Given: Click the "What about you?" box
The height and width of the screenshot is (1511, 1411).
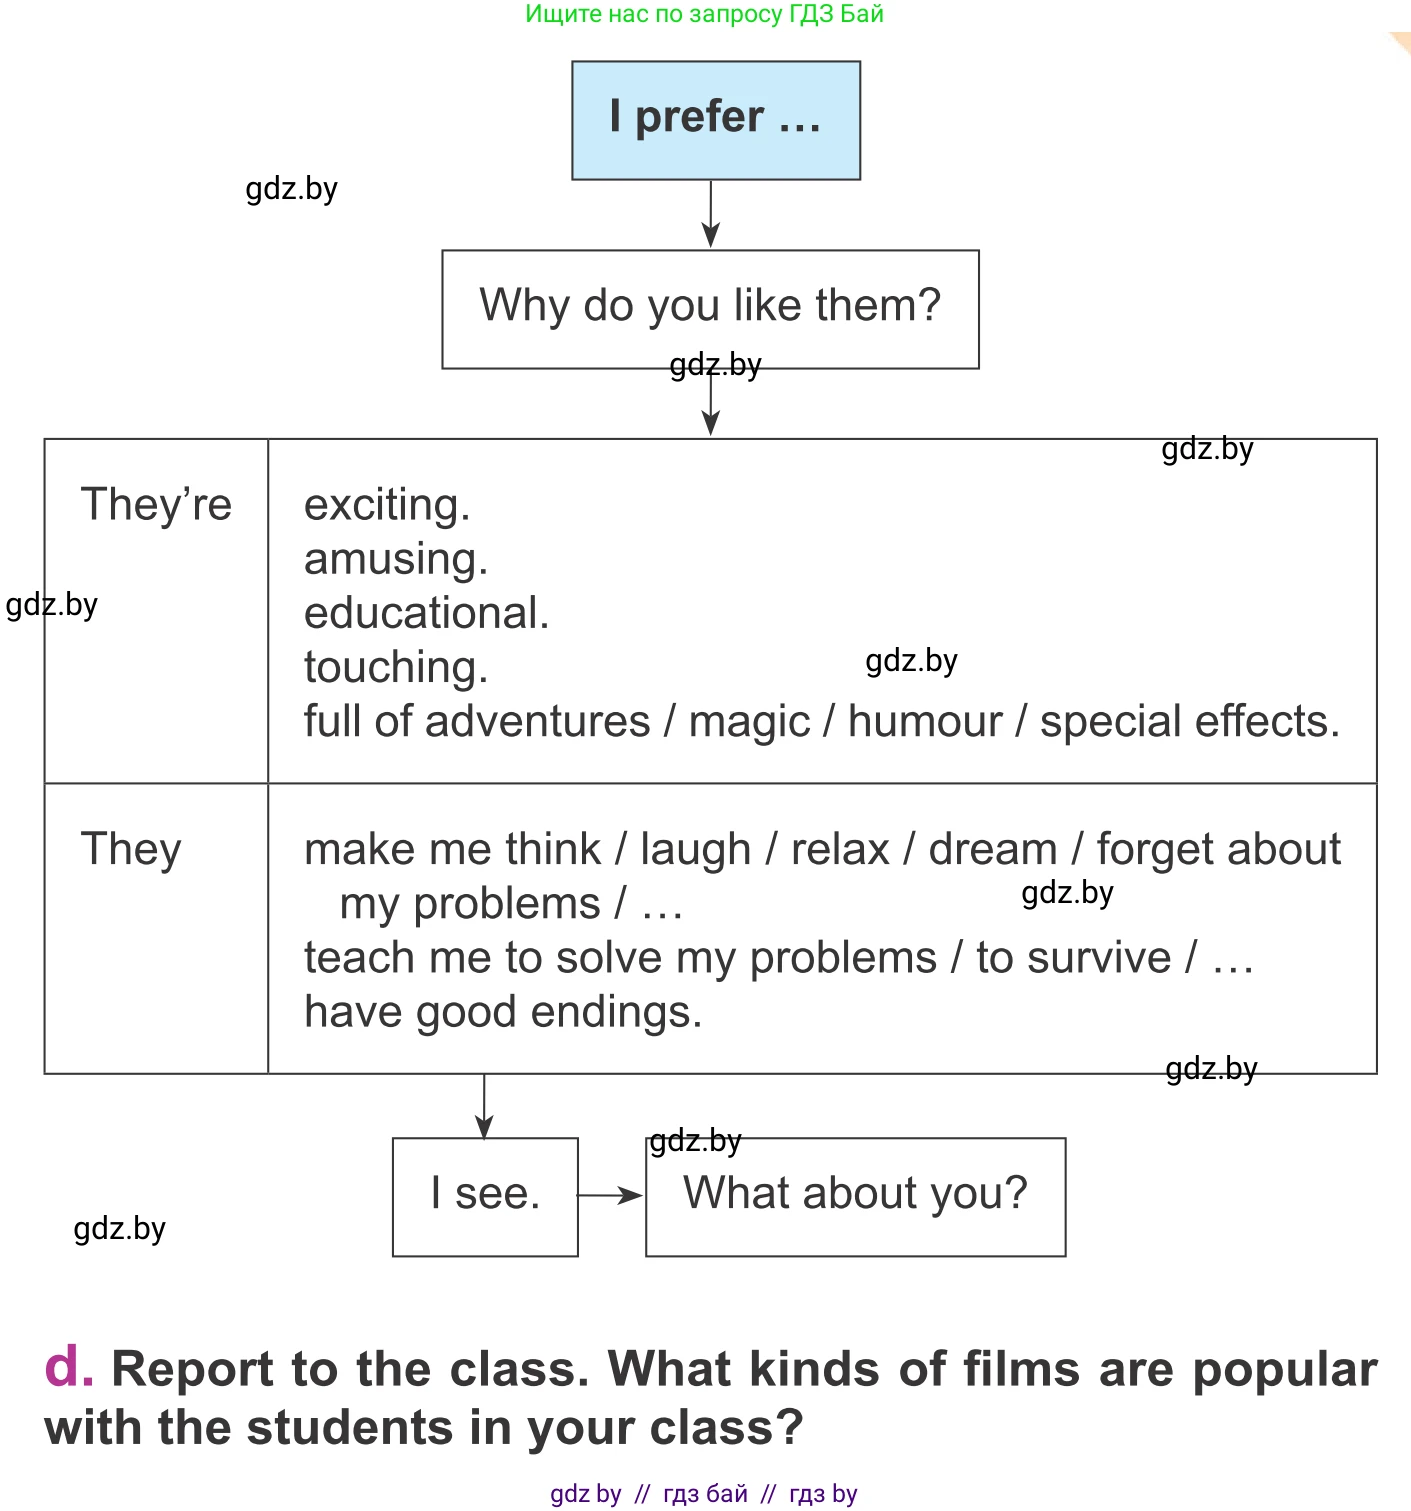Looking at the screenshot, I should point(855,1196).
